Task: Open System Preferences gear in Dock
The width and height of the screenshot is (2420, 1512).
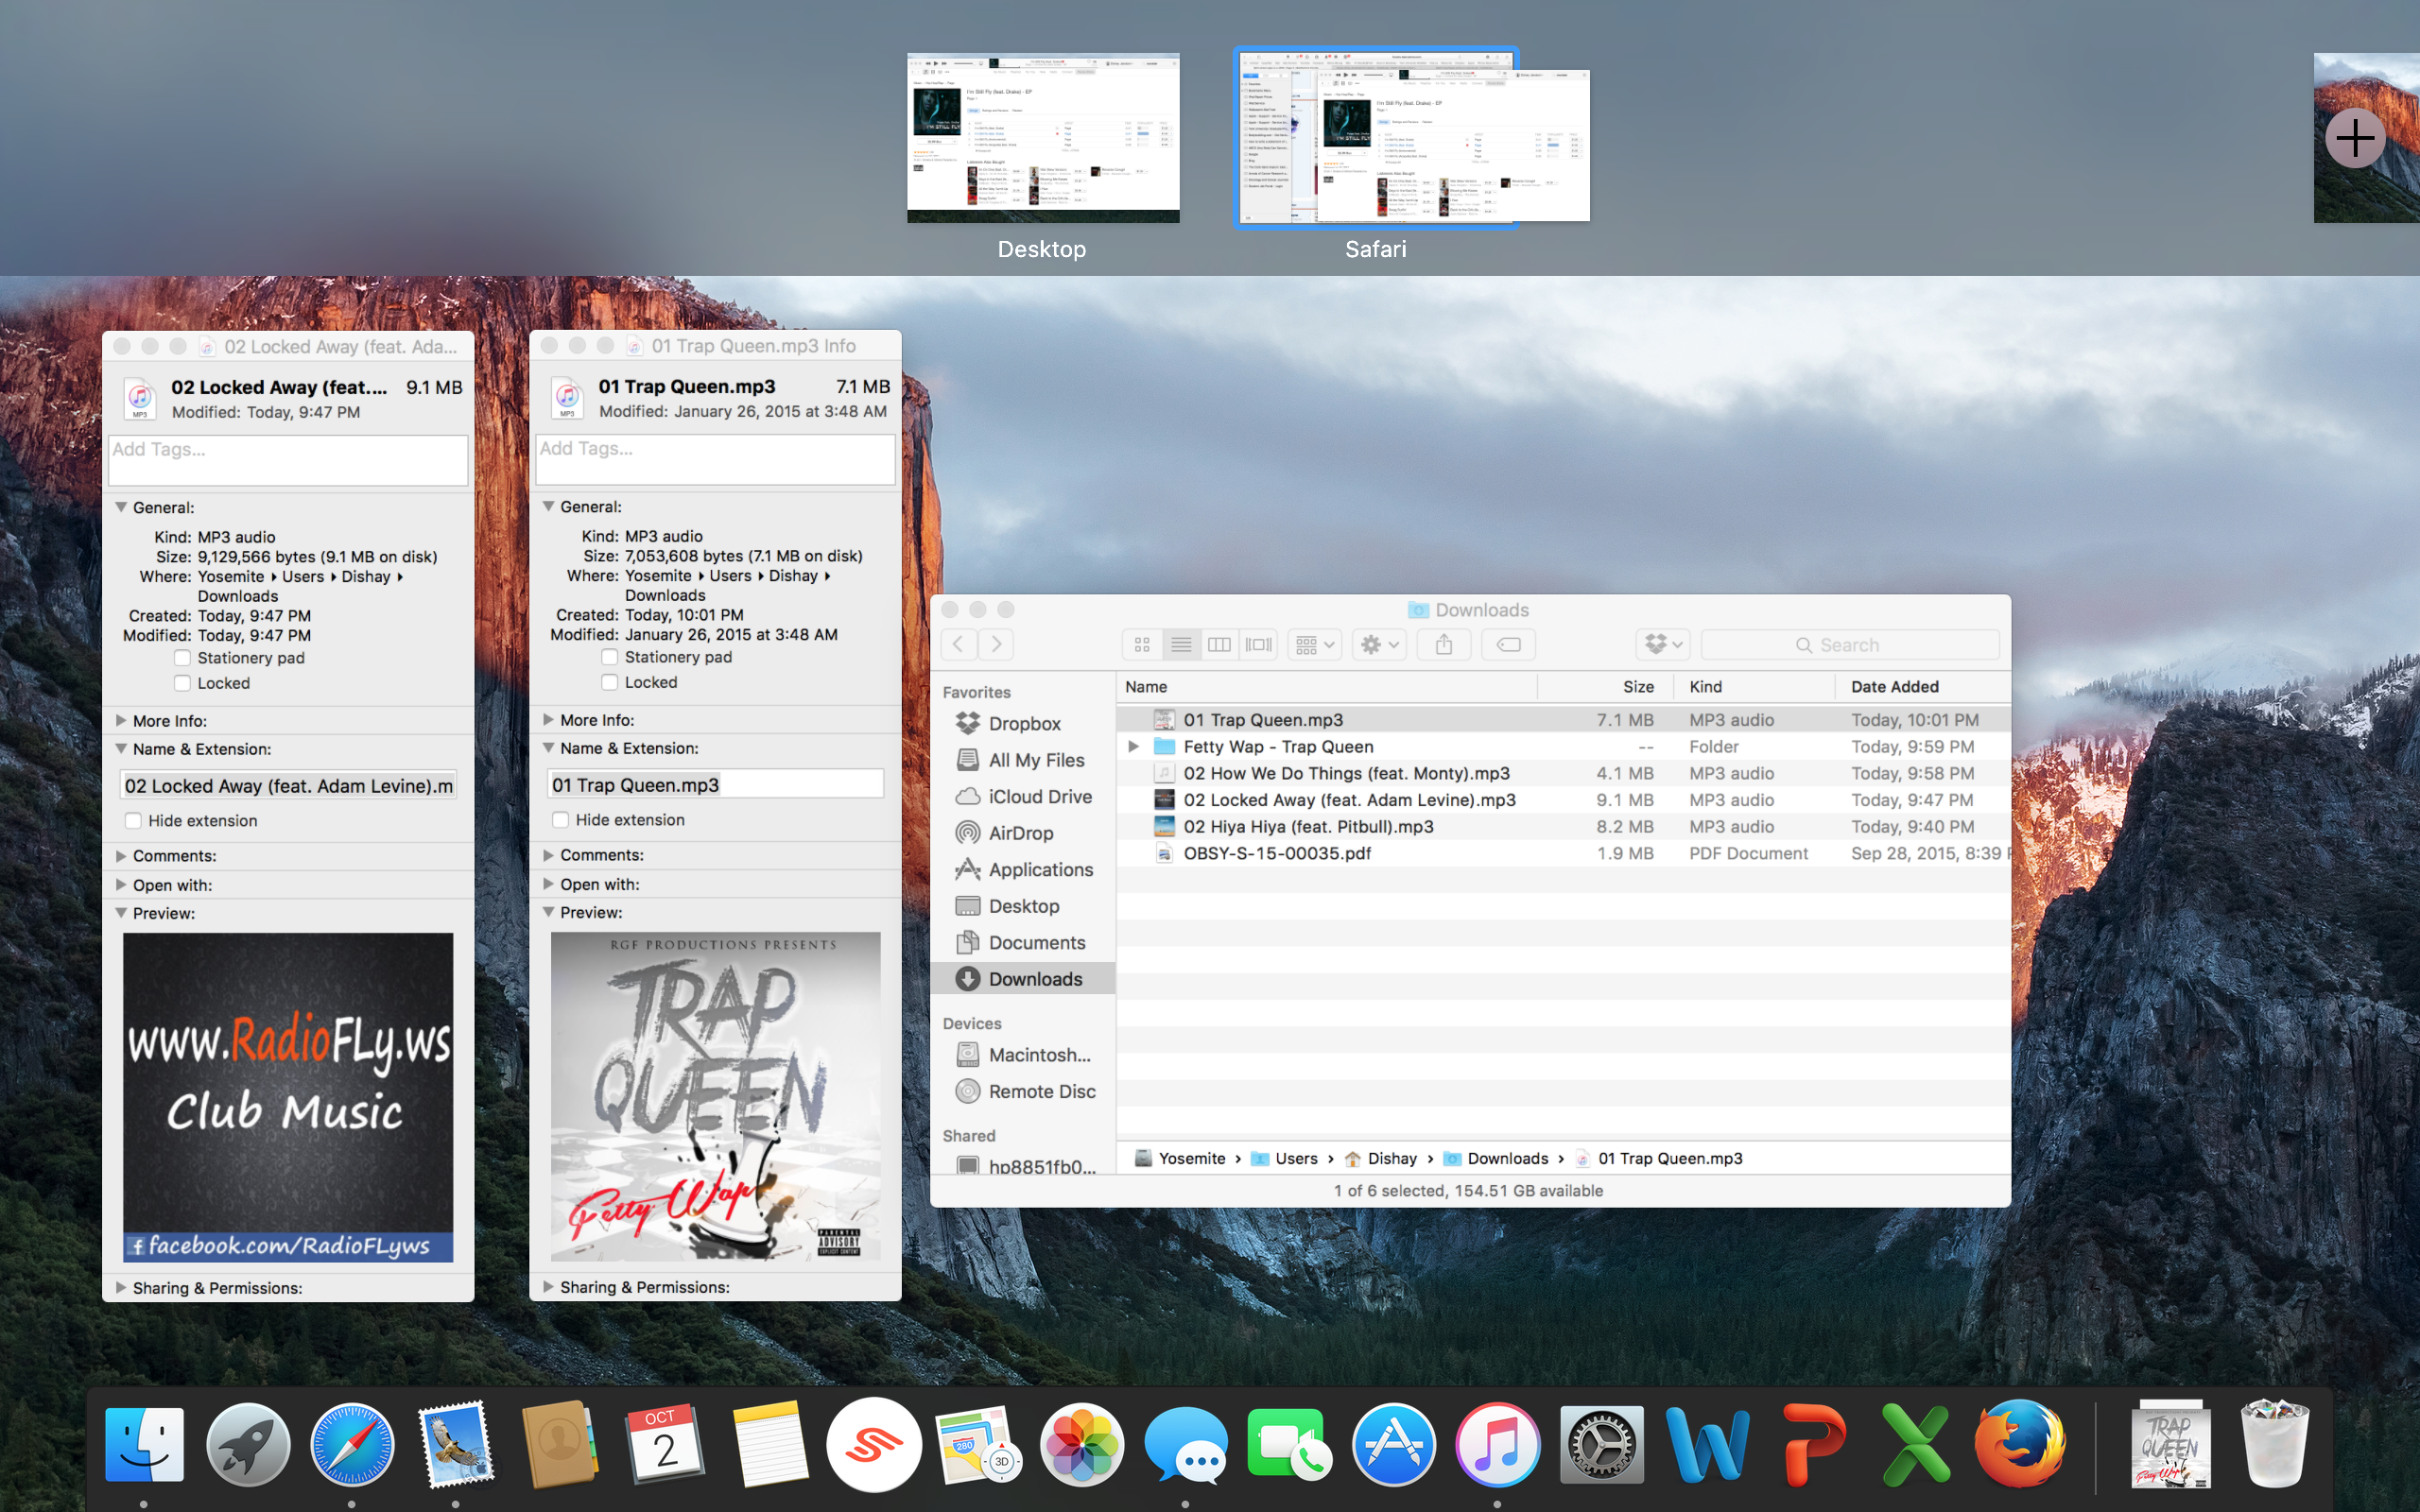Action: [1602, 1445]
